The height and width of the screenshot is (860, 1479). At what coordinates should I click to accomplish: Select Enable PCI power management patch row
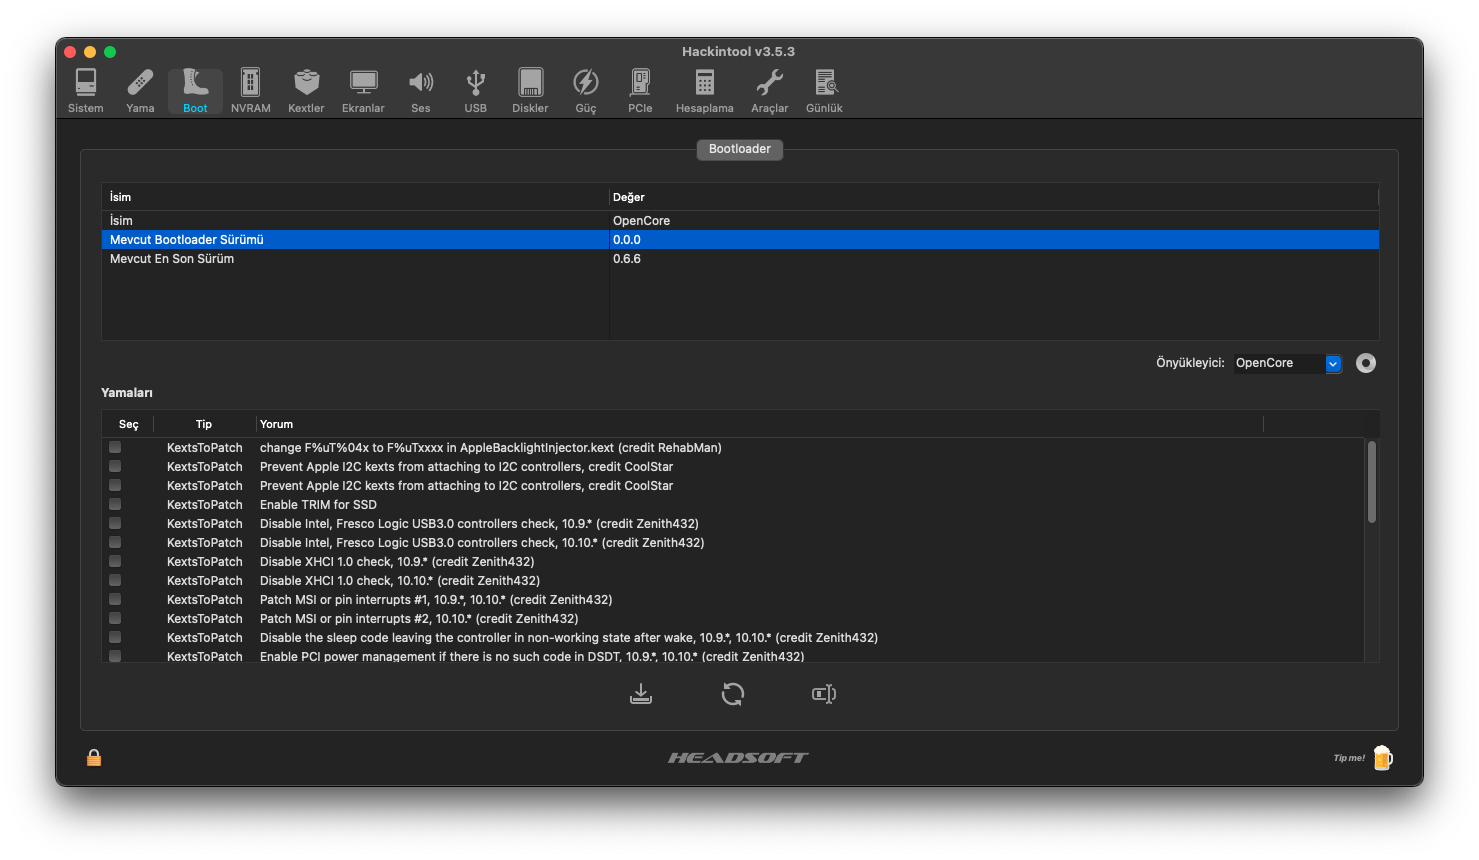[733, 656]
